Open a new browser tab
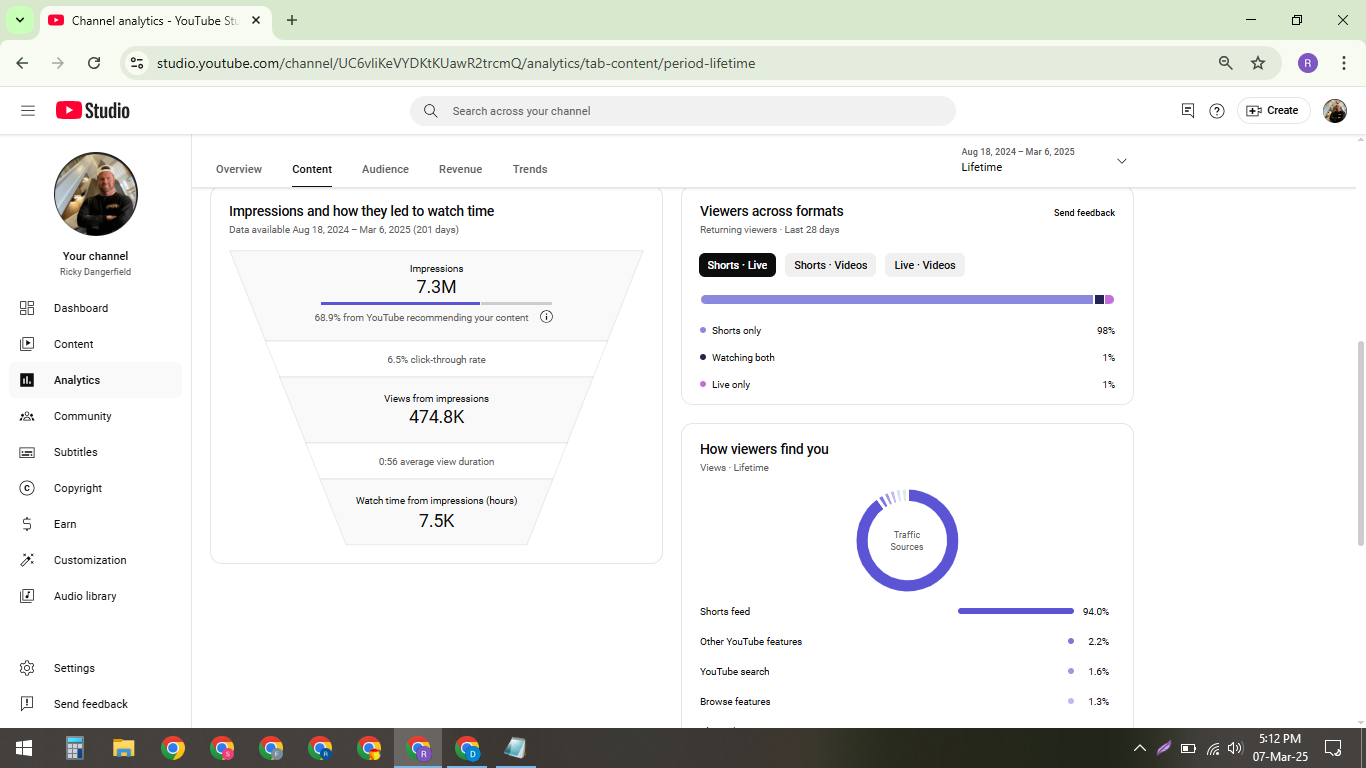 pyautogui.click(x=292, y=20)
